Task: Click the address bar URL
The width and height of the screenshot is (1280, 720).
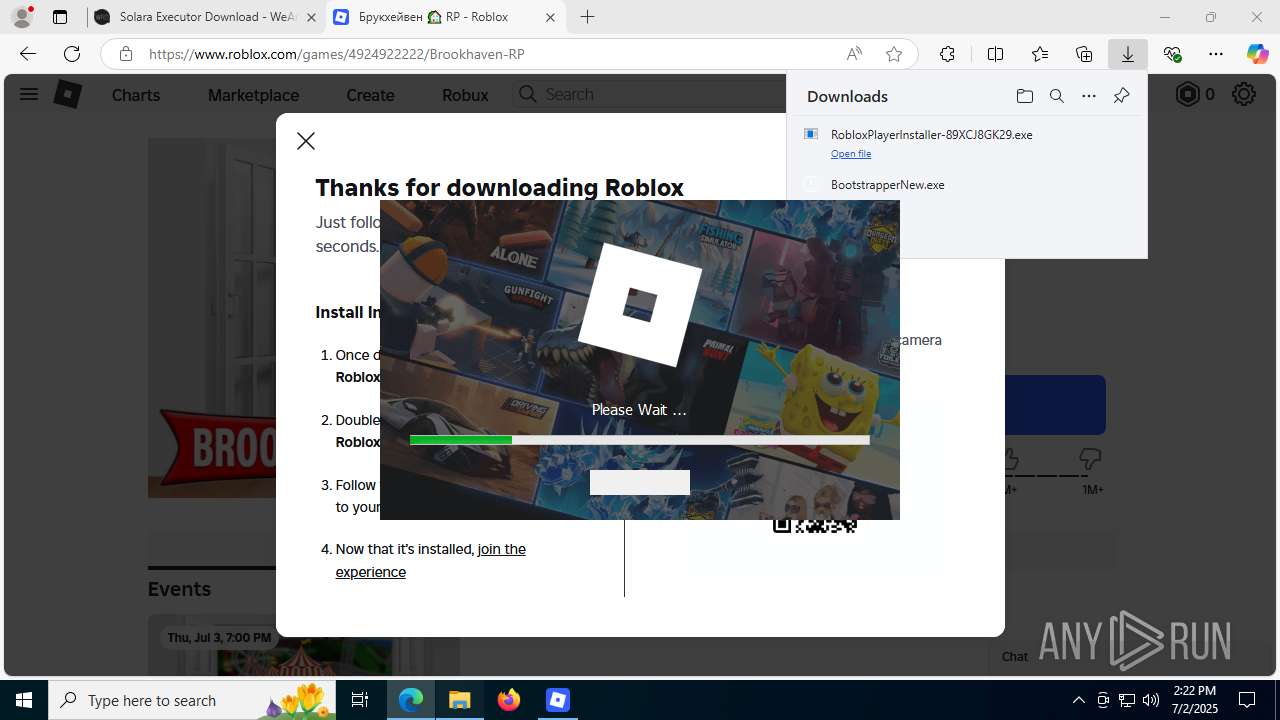Action: pos(337,54)
